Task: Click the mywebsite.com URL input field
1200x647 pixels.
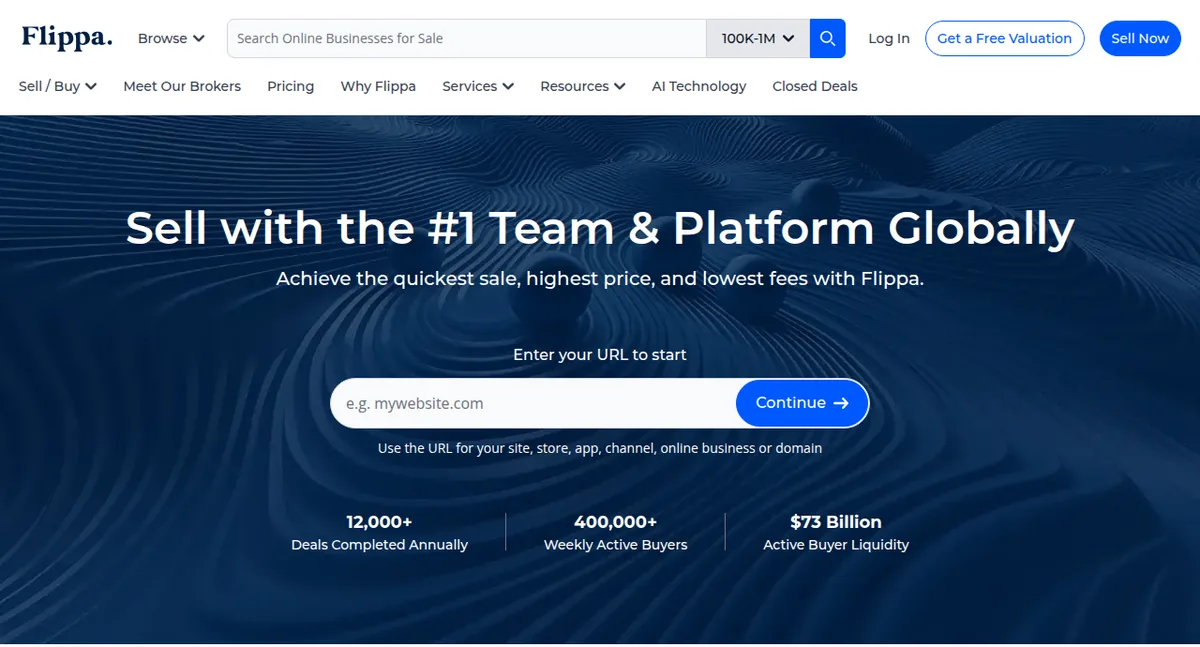Action: pos(534,403)
